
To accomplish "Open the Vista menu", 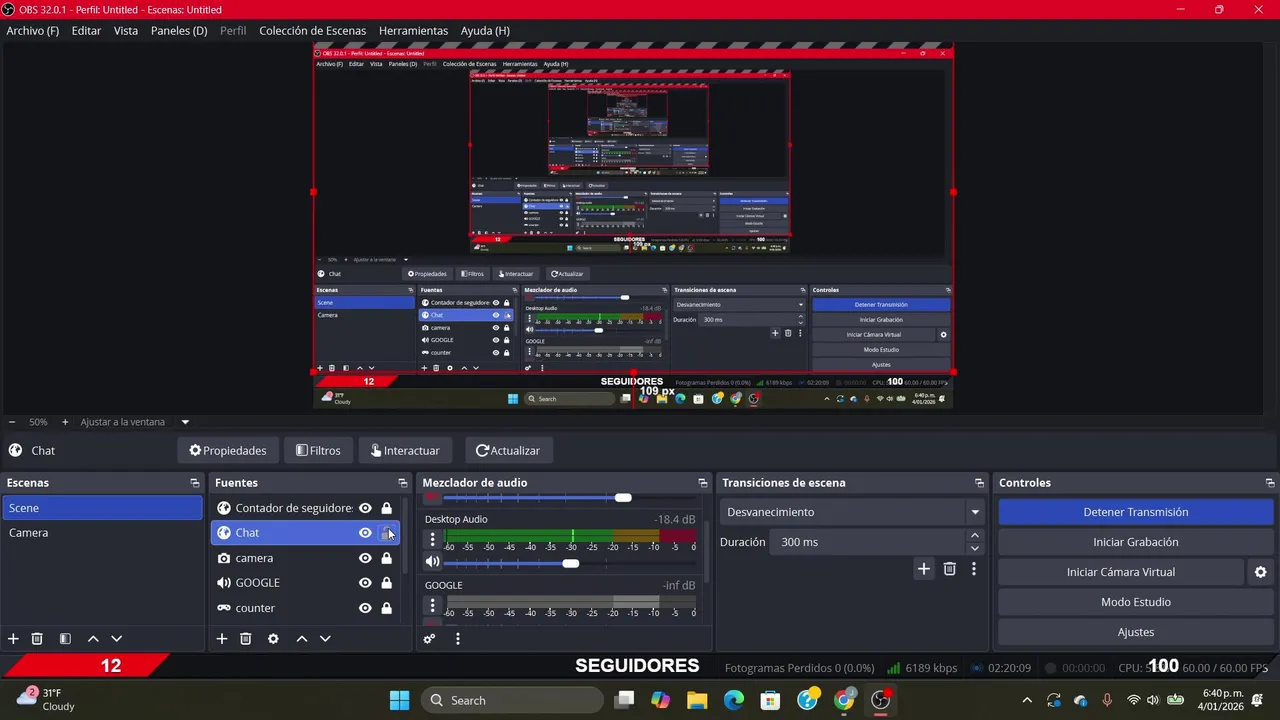I will [x=126, y=31].
